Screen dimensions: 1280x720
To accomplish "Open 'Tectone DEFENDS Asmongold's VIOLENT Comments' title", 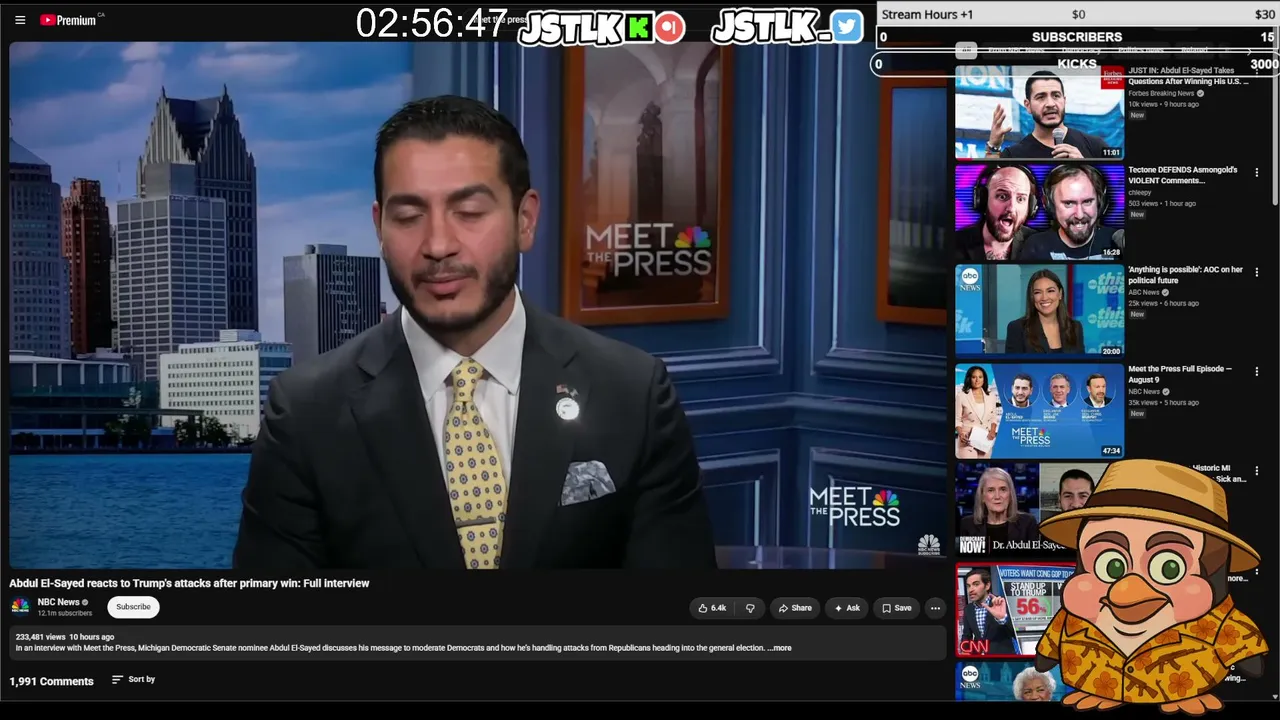I will point(1183,175).
